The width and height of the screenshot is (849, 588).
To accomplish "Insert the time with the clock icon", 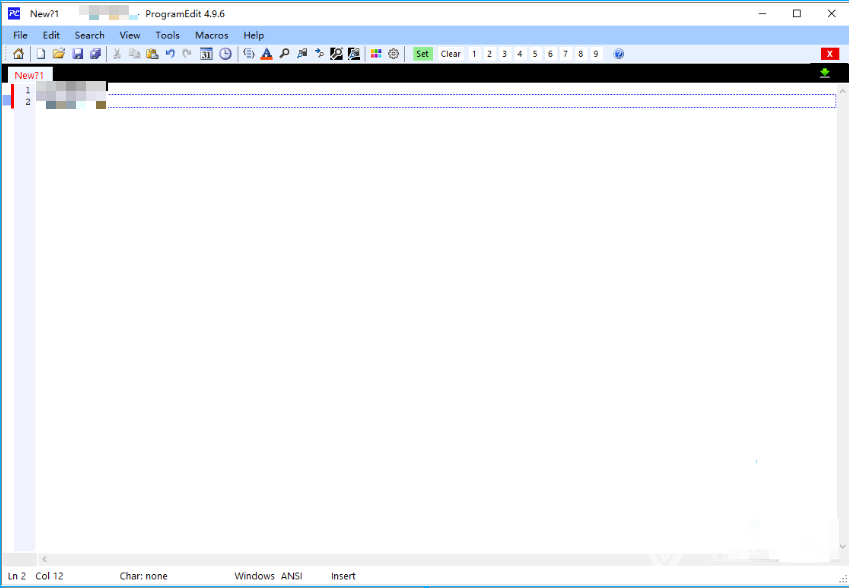I will coord(225,54).
